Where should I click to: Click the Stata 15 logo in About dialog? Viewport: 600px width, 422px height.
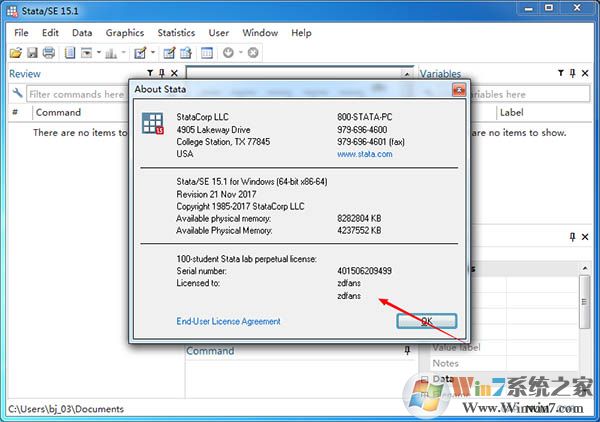pos(153,123)
